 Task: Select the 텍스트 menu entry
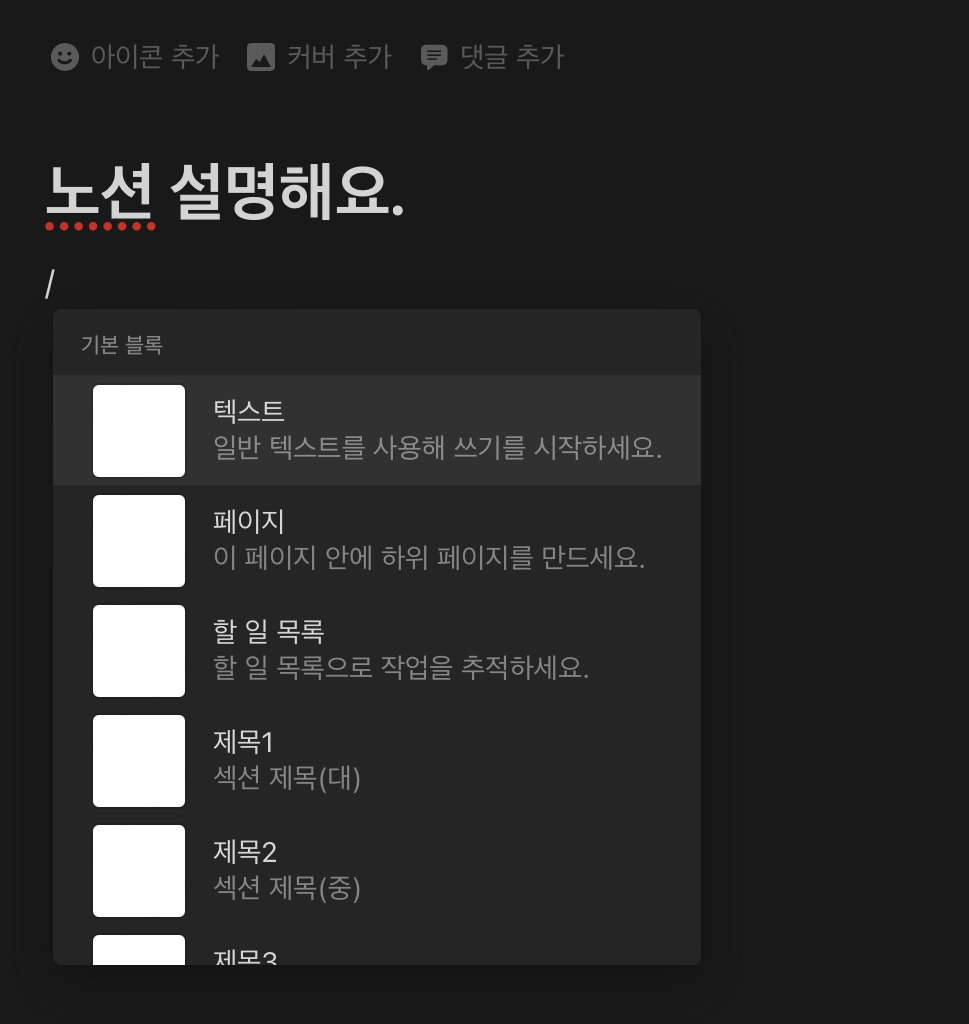[x=377, y=430]
